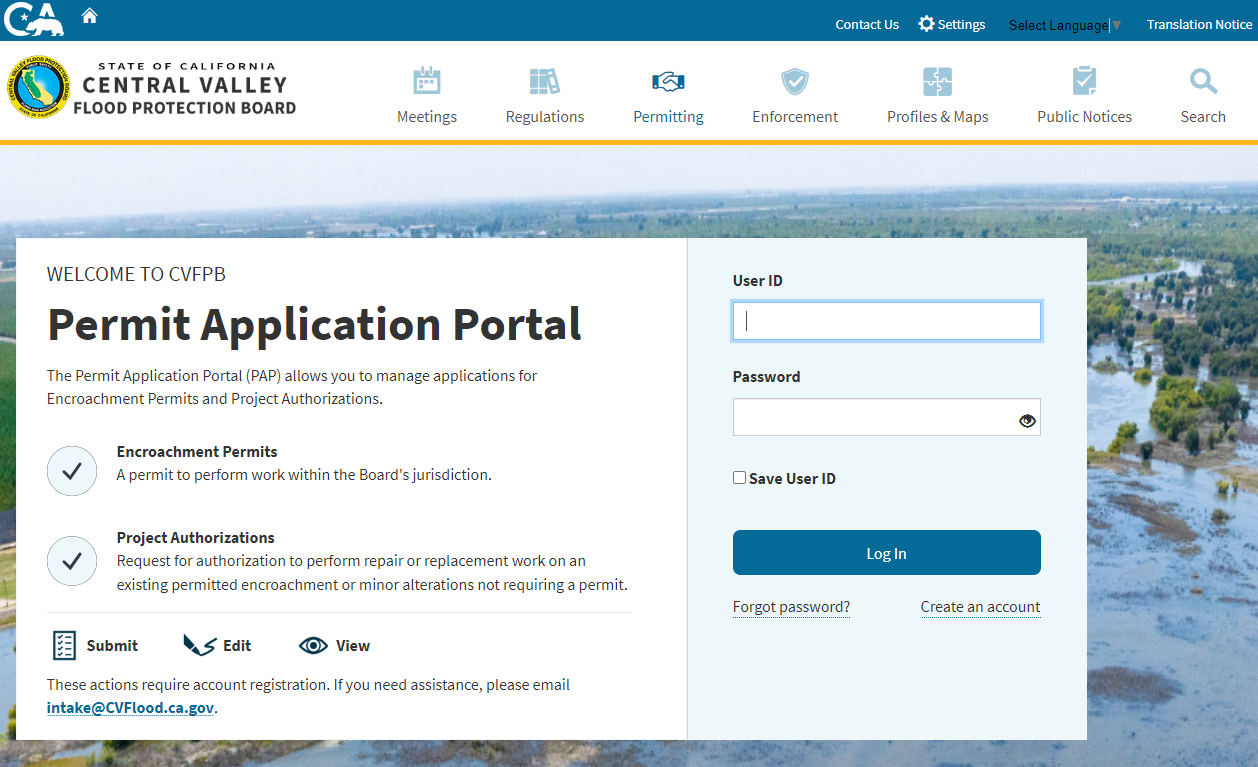
Task: Open the Contact Us menu link
Action: [867, 25]
